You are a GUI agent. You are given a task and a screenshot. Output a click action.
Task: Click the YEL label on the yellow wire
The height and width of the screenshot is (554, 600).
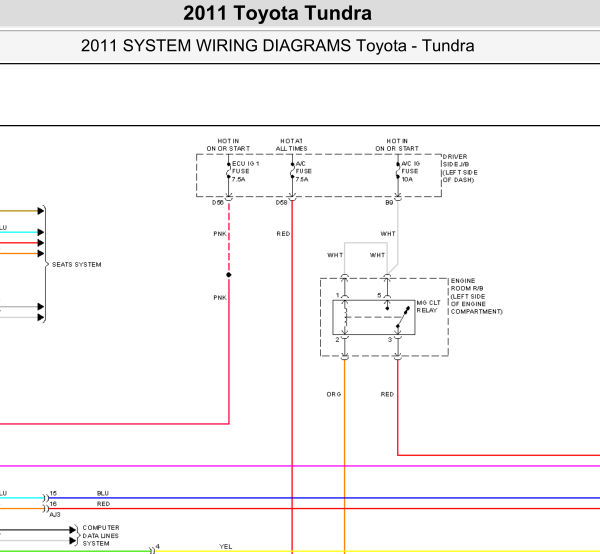coord(226,547)
